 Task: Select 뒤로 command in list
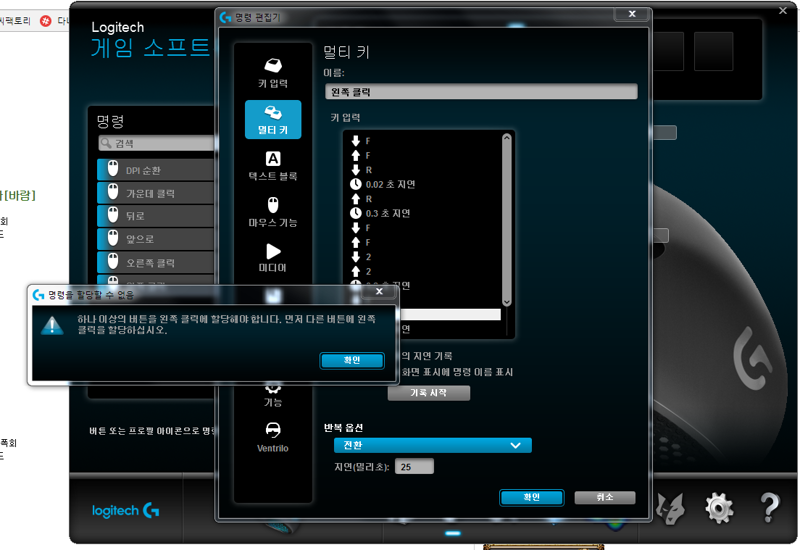pos(156,216)
